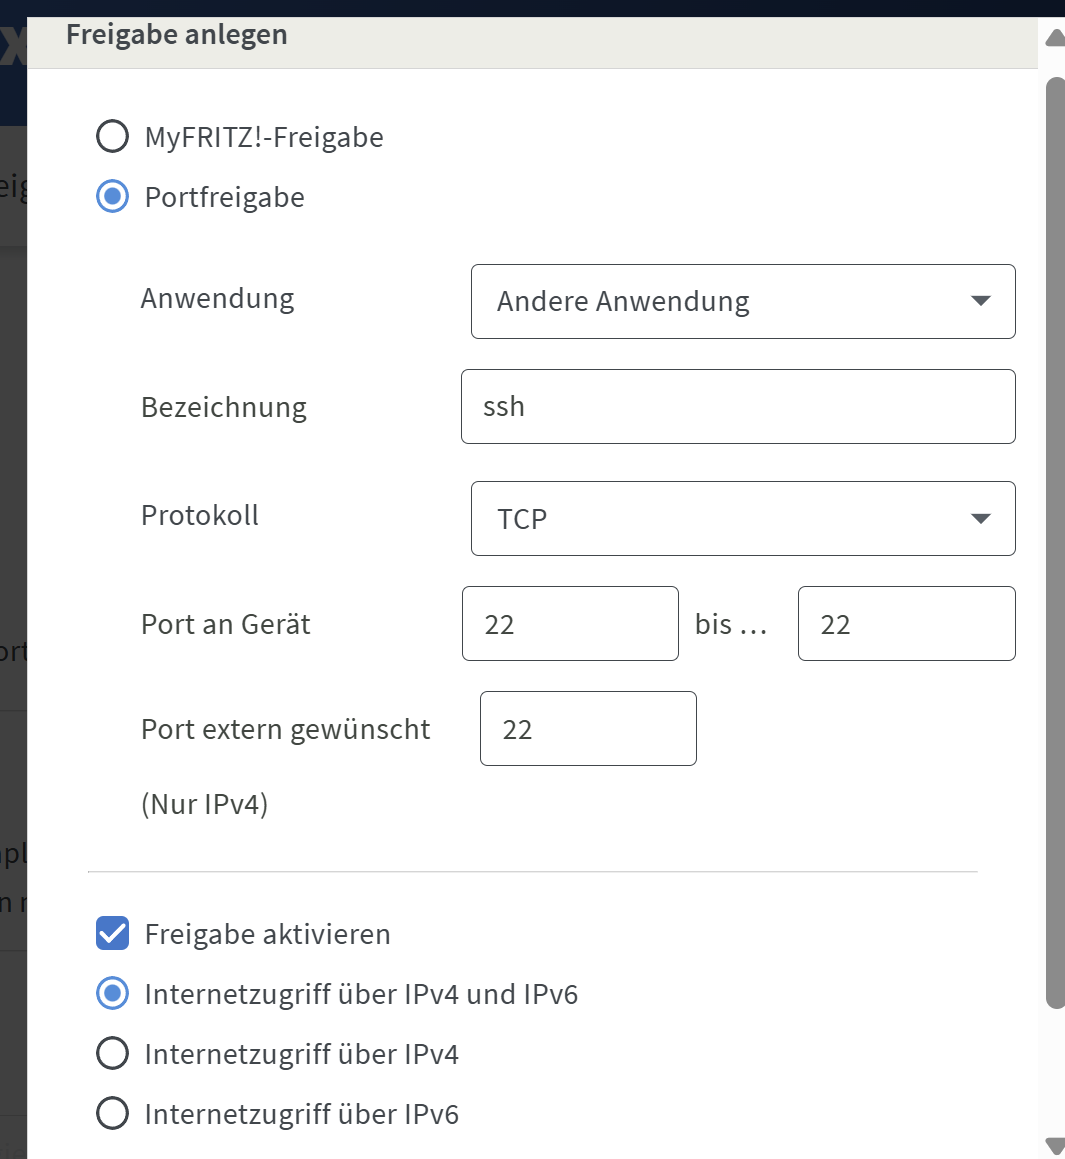Click the arrow icon of Protokoll combo box
This screenshot has width=1065, height=1159.
pos(981,519)
